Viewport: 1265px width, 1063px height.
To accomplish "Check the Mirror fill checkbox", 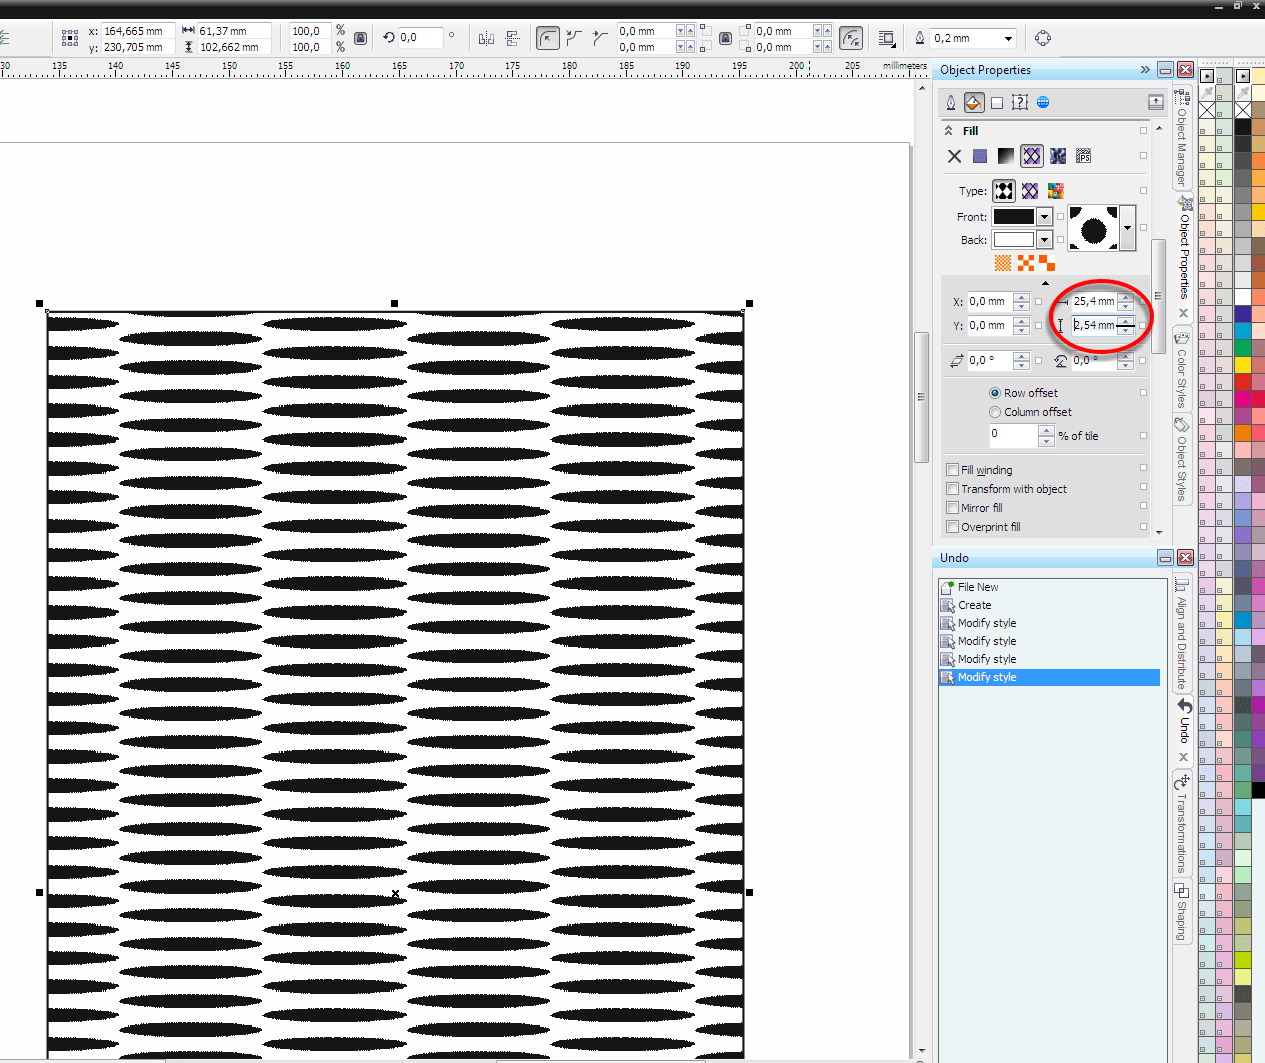I will tap(952, 507).
